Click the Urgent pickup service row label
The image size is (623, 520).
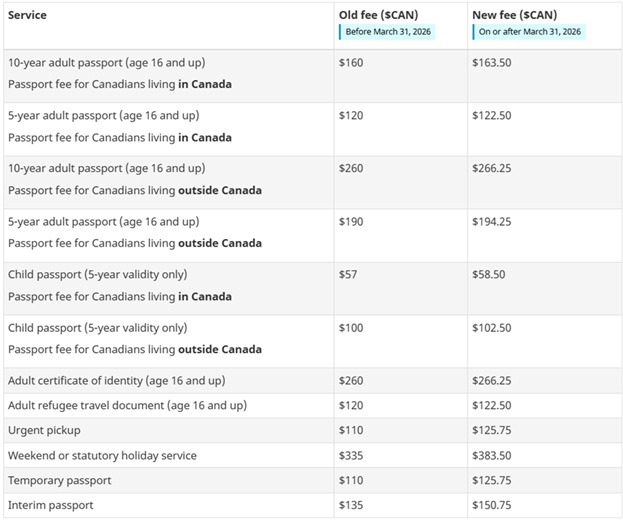[44, 430]
